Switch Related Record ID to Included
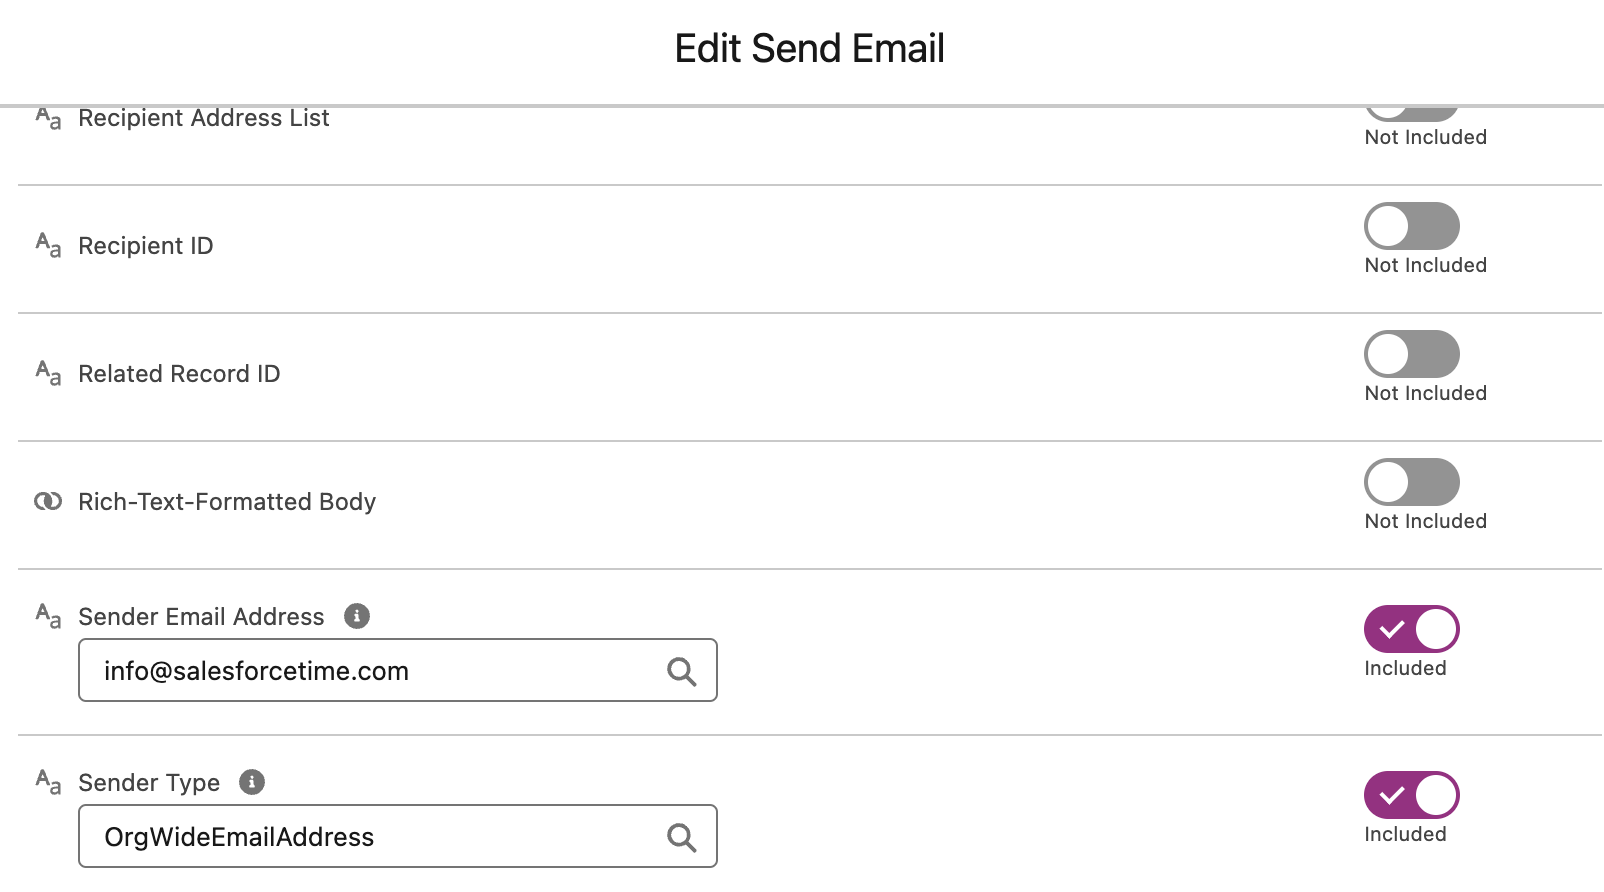 click(x=1410, y=355)
